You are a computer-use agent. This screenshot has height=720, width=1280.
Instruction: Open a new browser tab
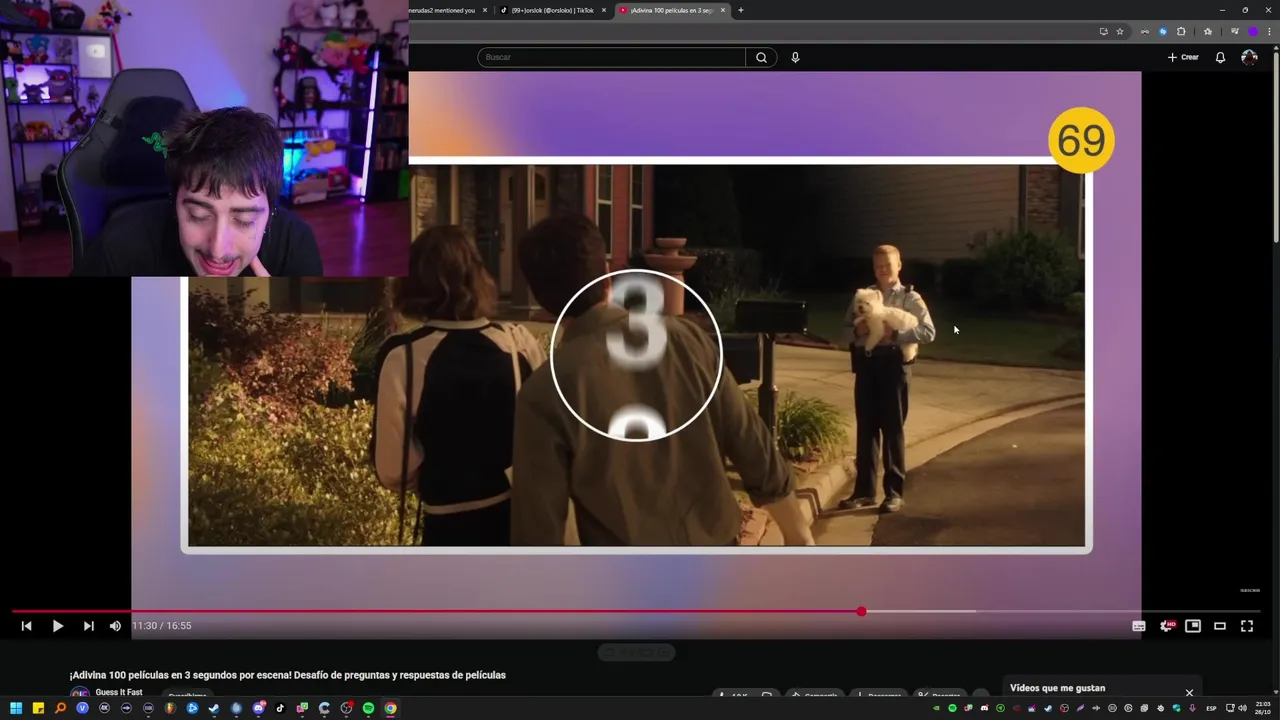click(741, 10)
